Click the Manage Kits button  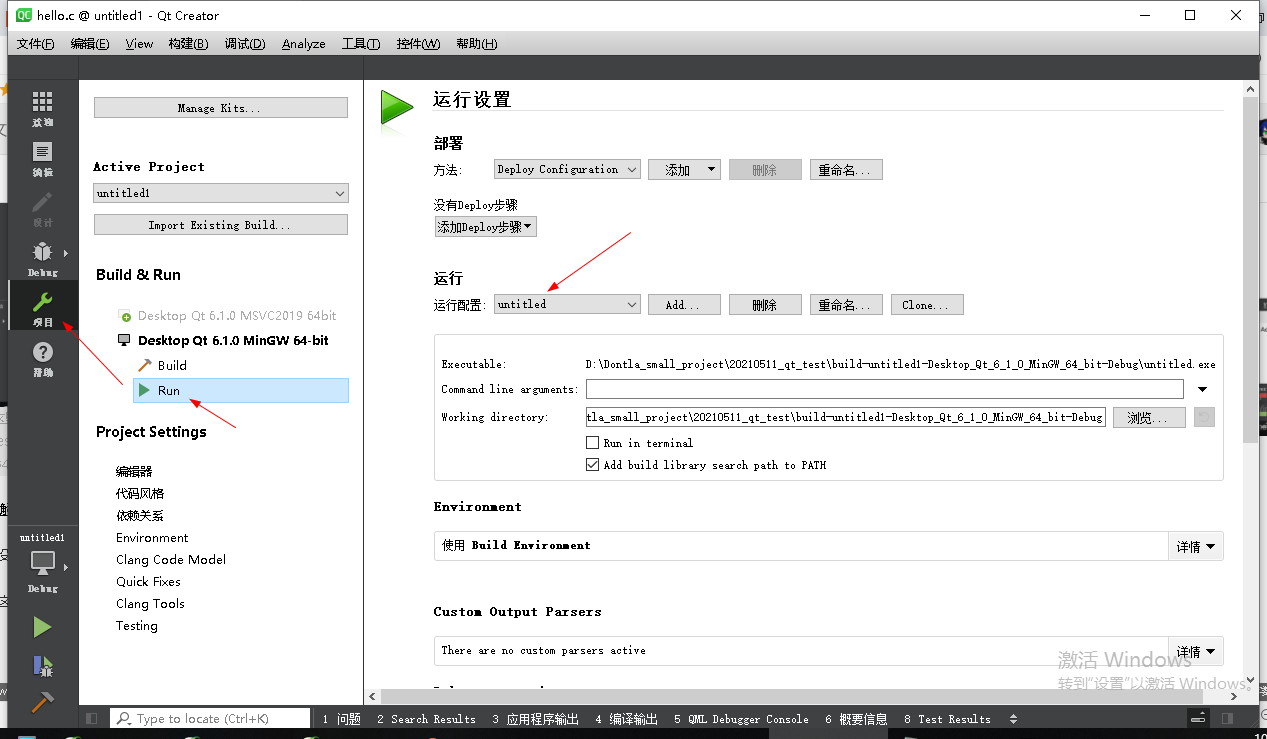[220, 106]
